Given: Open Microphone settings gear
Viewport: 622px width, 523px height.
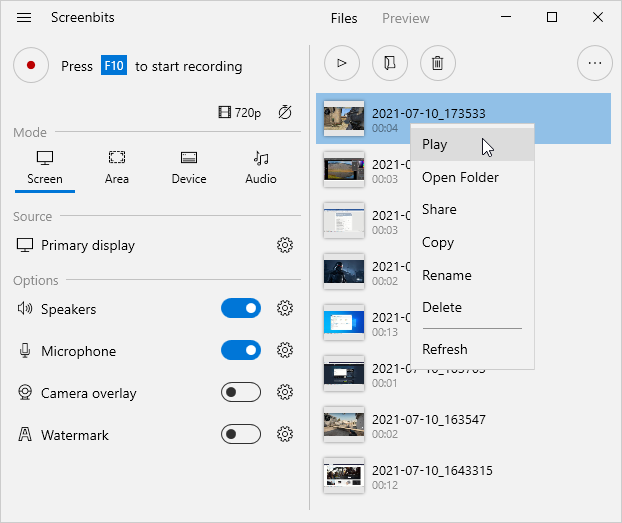Looking at the screenshot, I should point(285,350).
